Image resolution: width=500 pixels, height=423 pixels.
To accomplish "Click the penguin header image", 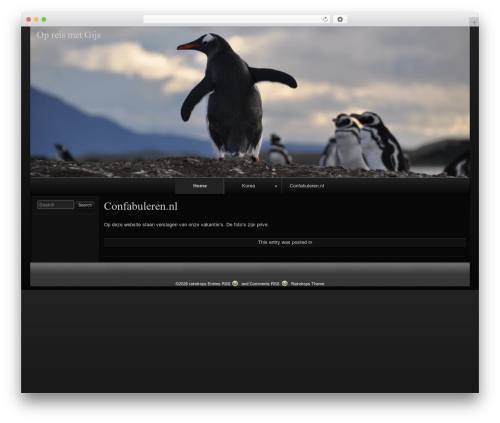I will point(250,102).
